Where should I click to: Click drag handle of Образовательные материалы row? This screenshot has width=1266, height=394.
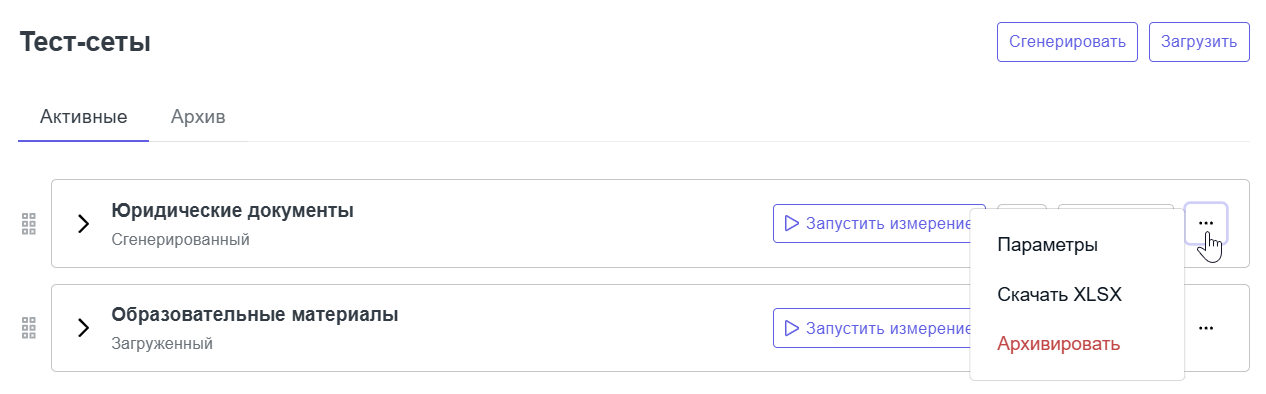coord(29,327)
